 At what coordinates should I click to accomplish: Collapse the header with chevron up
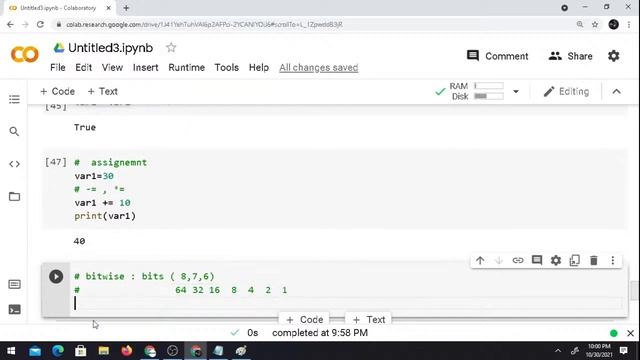[x=616, y=91]
